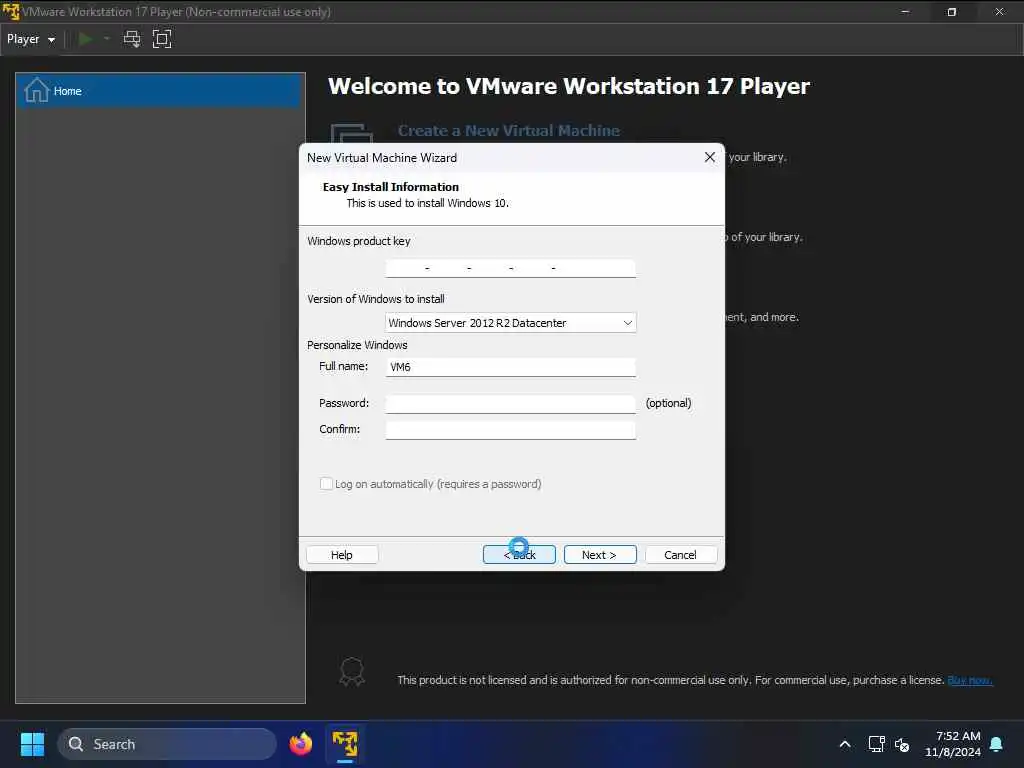Click the muted volume tray icon
Screen dimensions: 1024x768
point(902,744)
